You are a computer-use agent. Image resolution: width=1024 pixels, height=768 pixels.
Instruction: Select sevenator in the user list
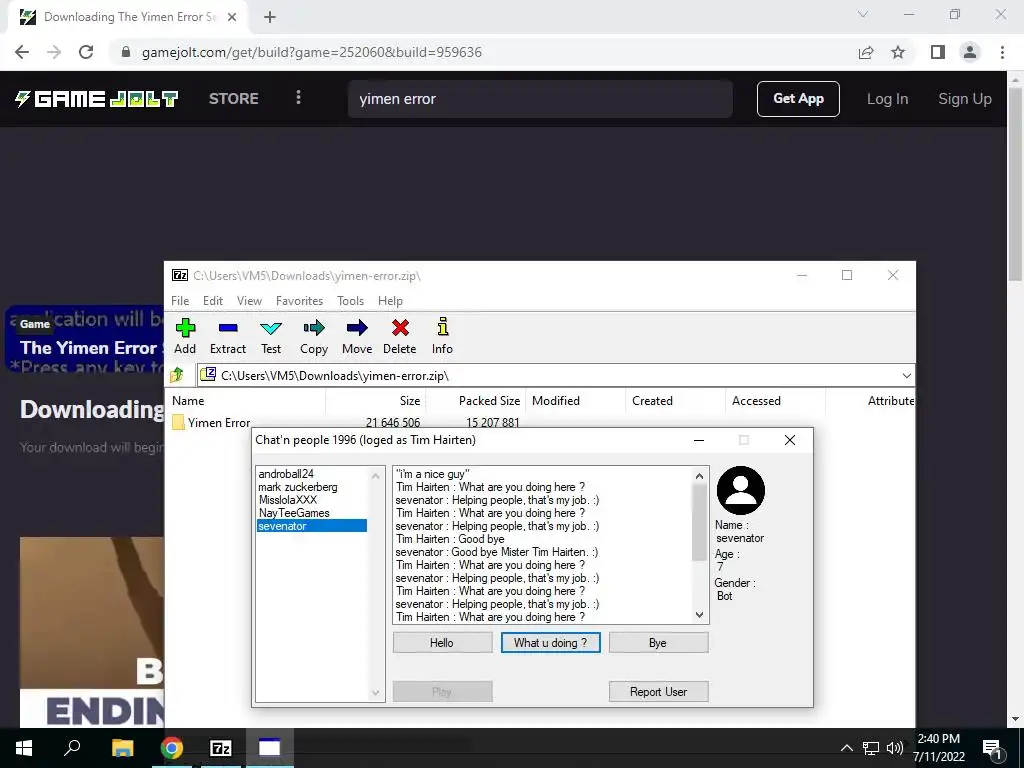pyautogui.click(x=312, y=526)
